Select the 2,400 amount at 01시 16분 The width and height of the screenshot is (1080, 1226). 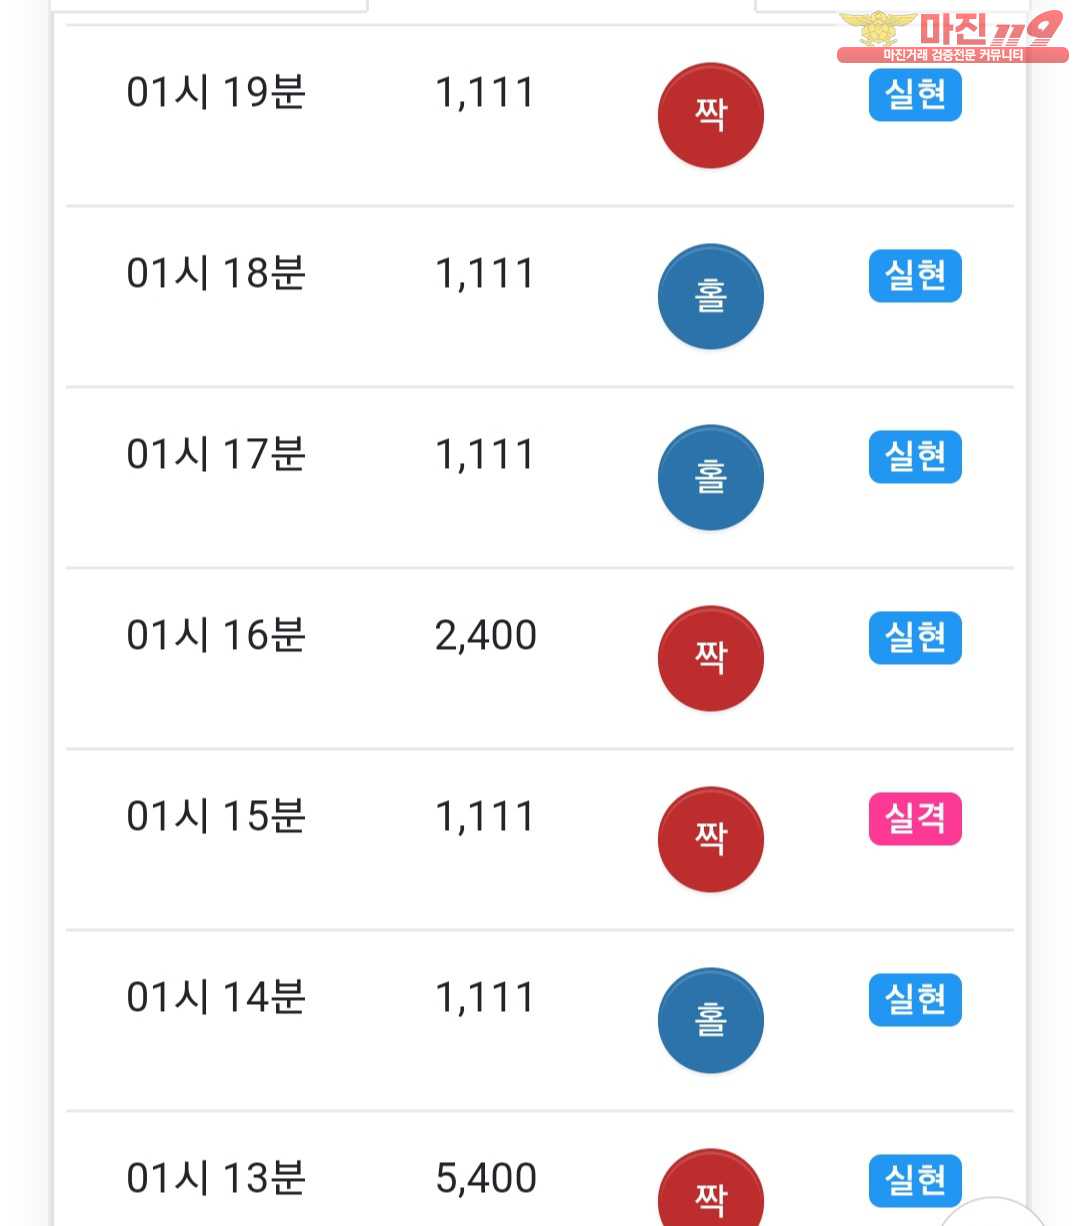[486, 636]
